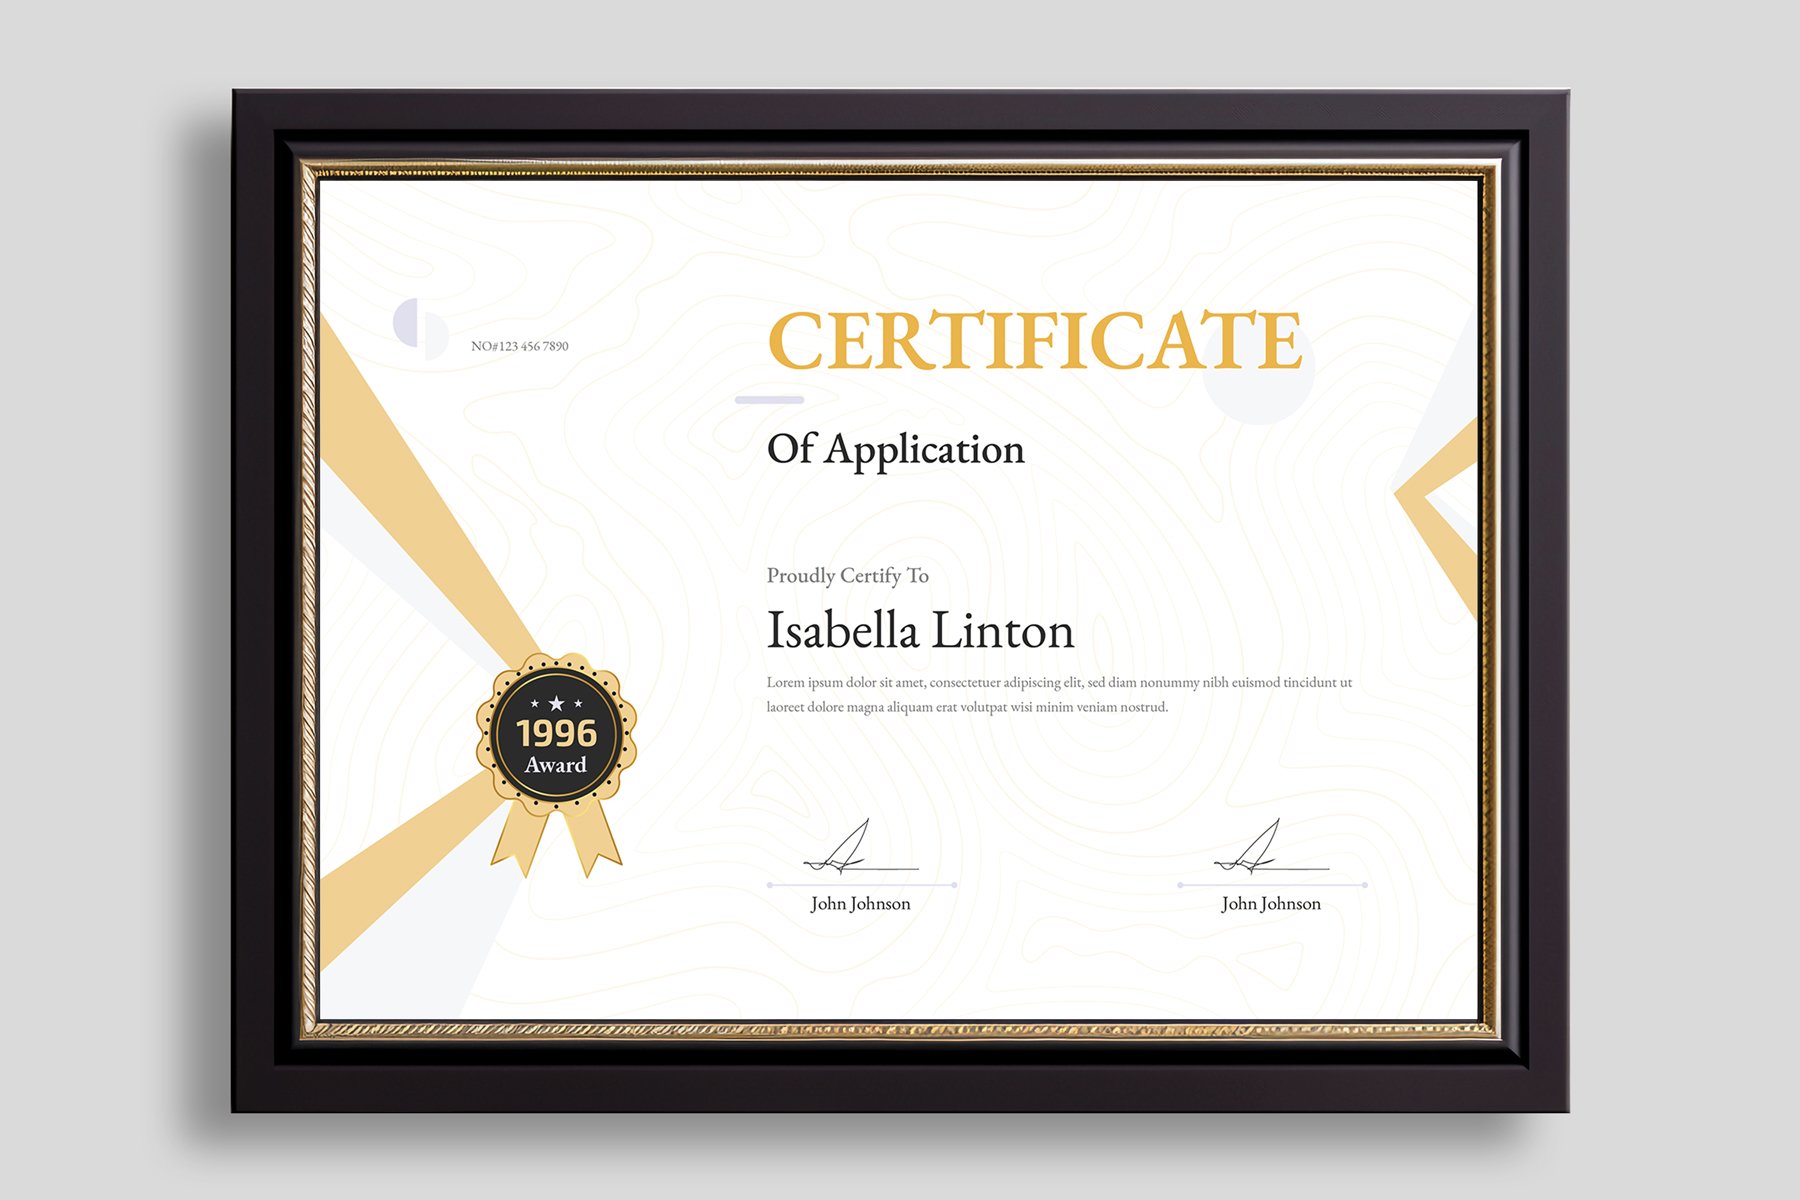1800x1200 pixels.
Task: Click the half-circle logo beside the certificate number
Action: [x=421, y=329]
